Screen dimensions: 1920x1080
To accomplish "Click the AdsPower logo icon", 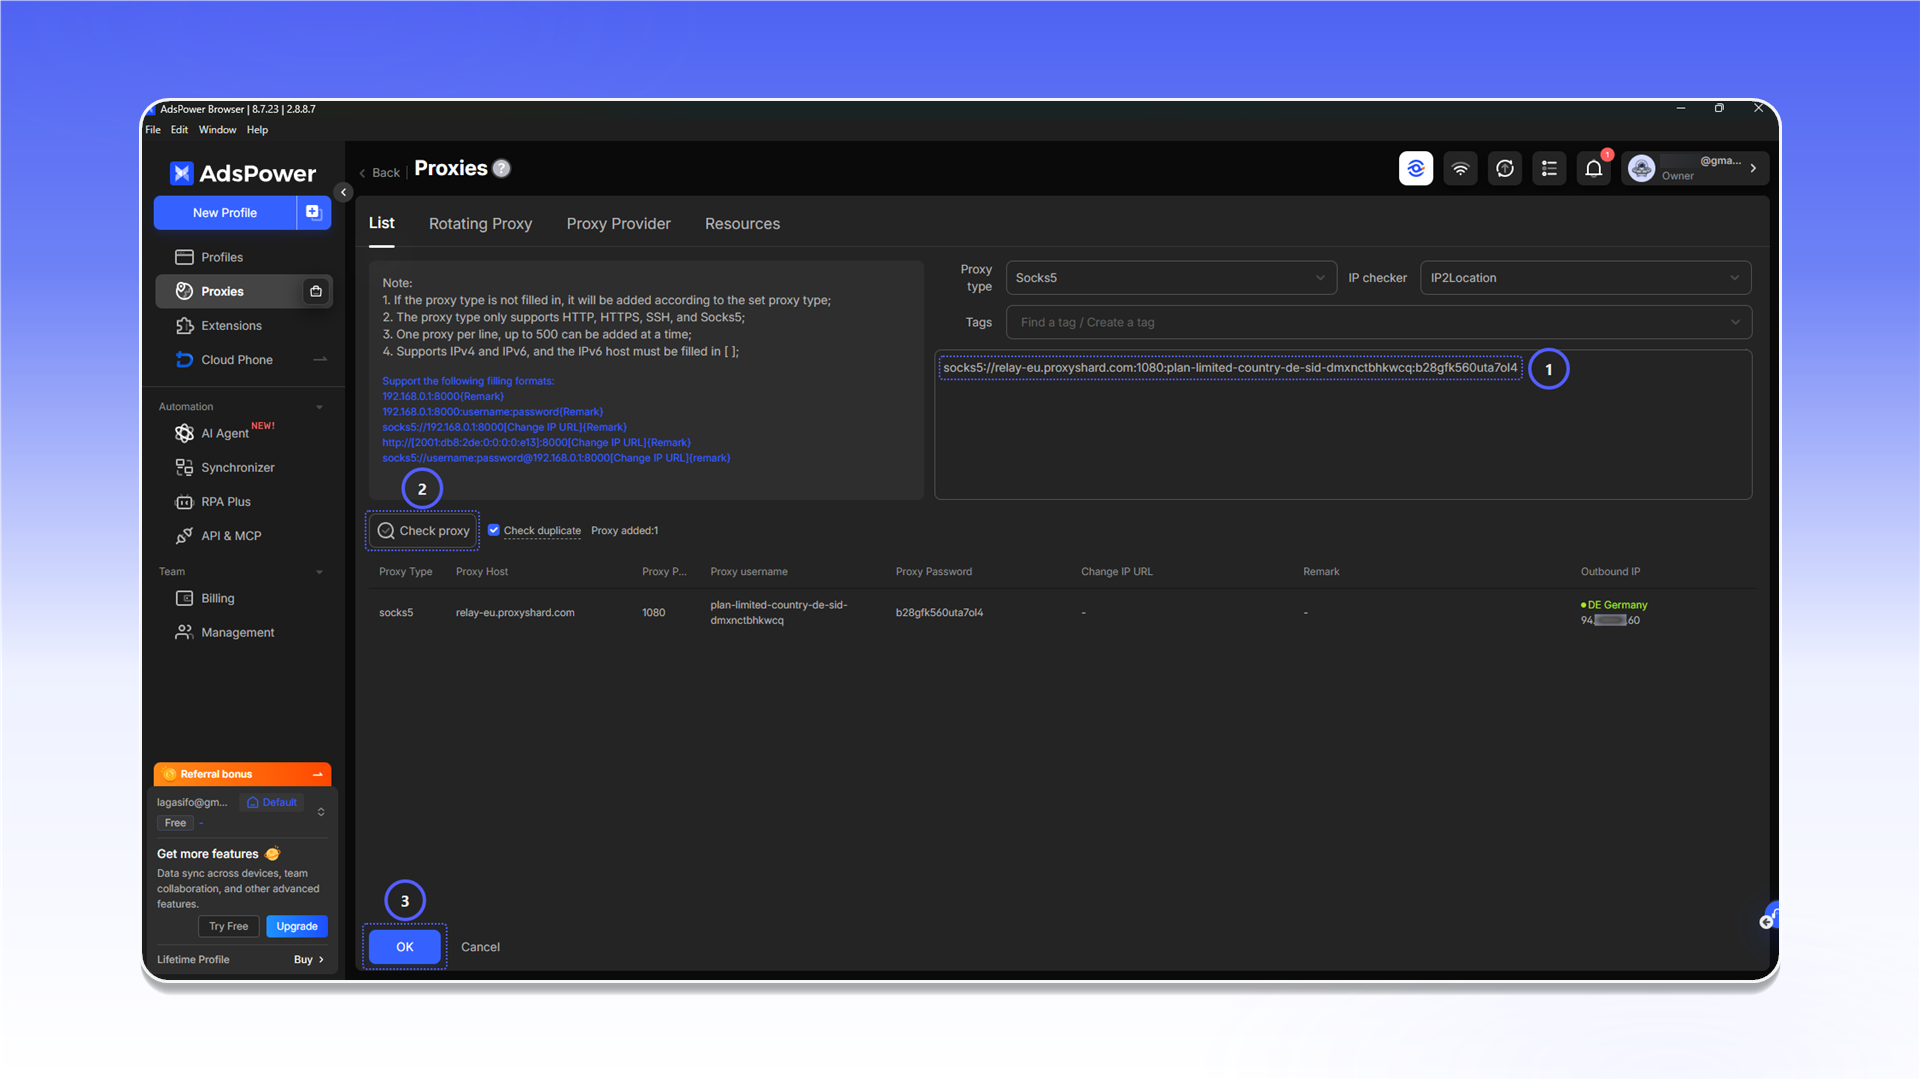I will point(181,173).
